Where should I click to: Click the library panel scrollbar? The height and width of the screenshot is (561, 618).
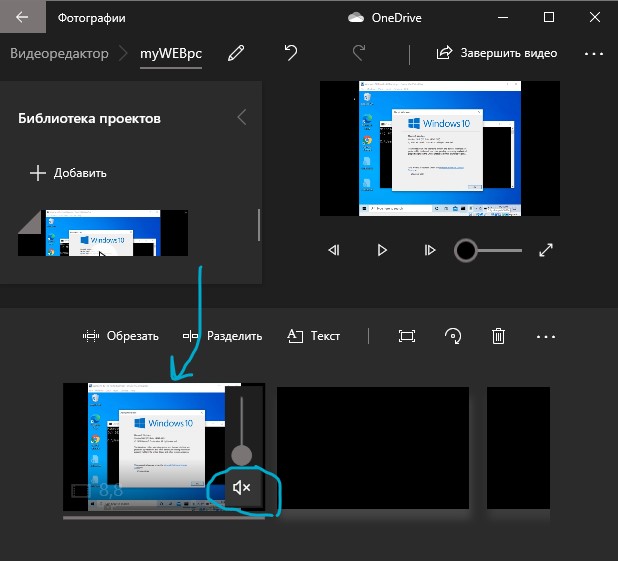[x=259, y=225]
